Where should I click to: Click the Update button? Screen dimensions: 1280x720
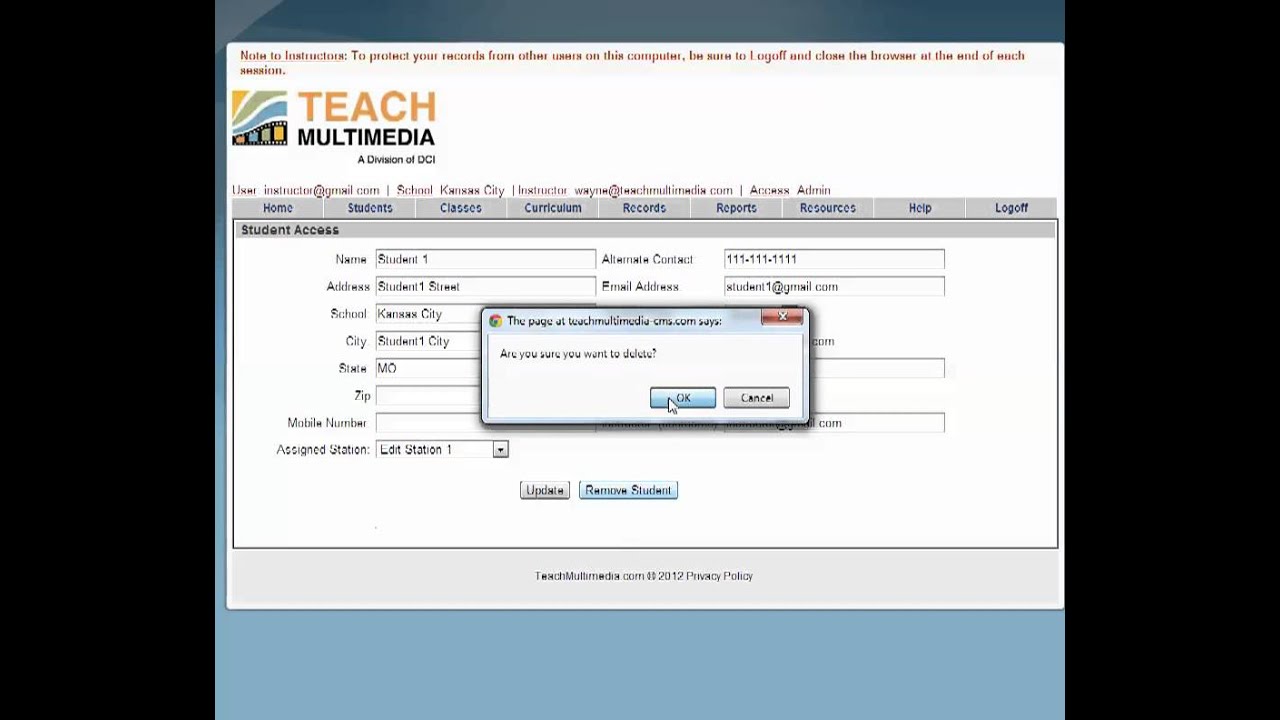[x=545, y=490]
